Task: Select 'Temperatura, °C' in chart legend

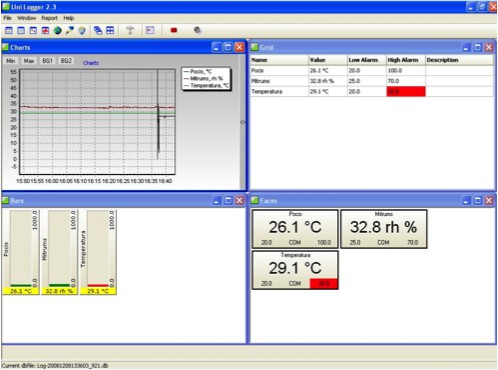Action: click(206, 85)
